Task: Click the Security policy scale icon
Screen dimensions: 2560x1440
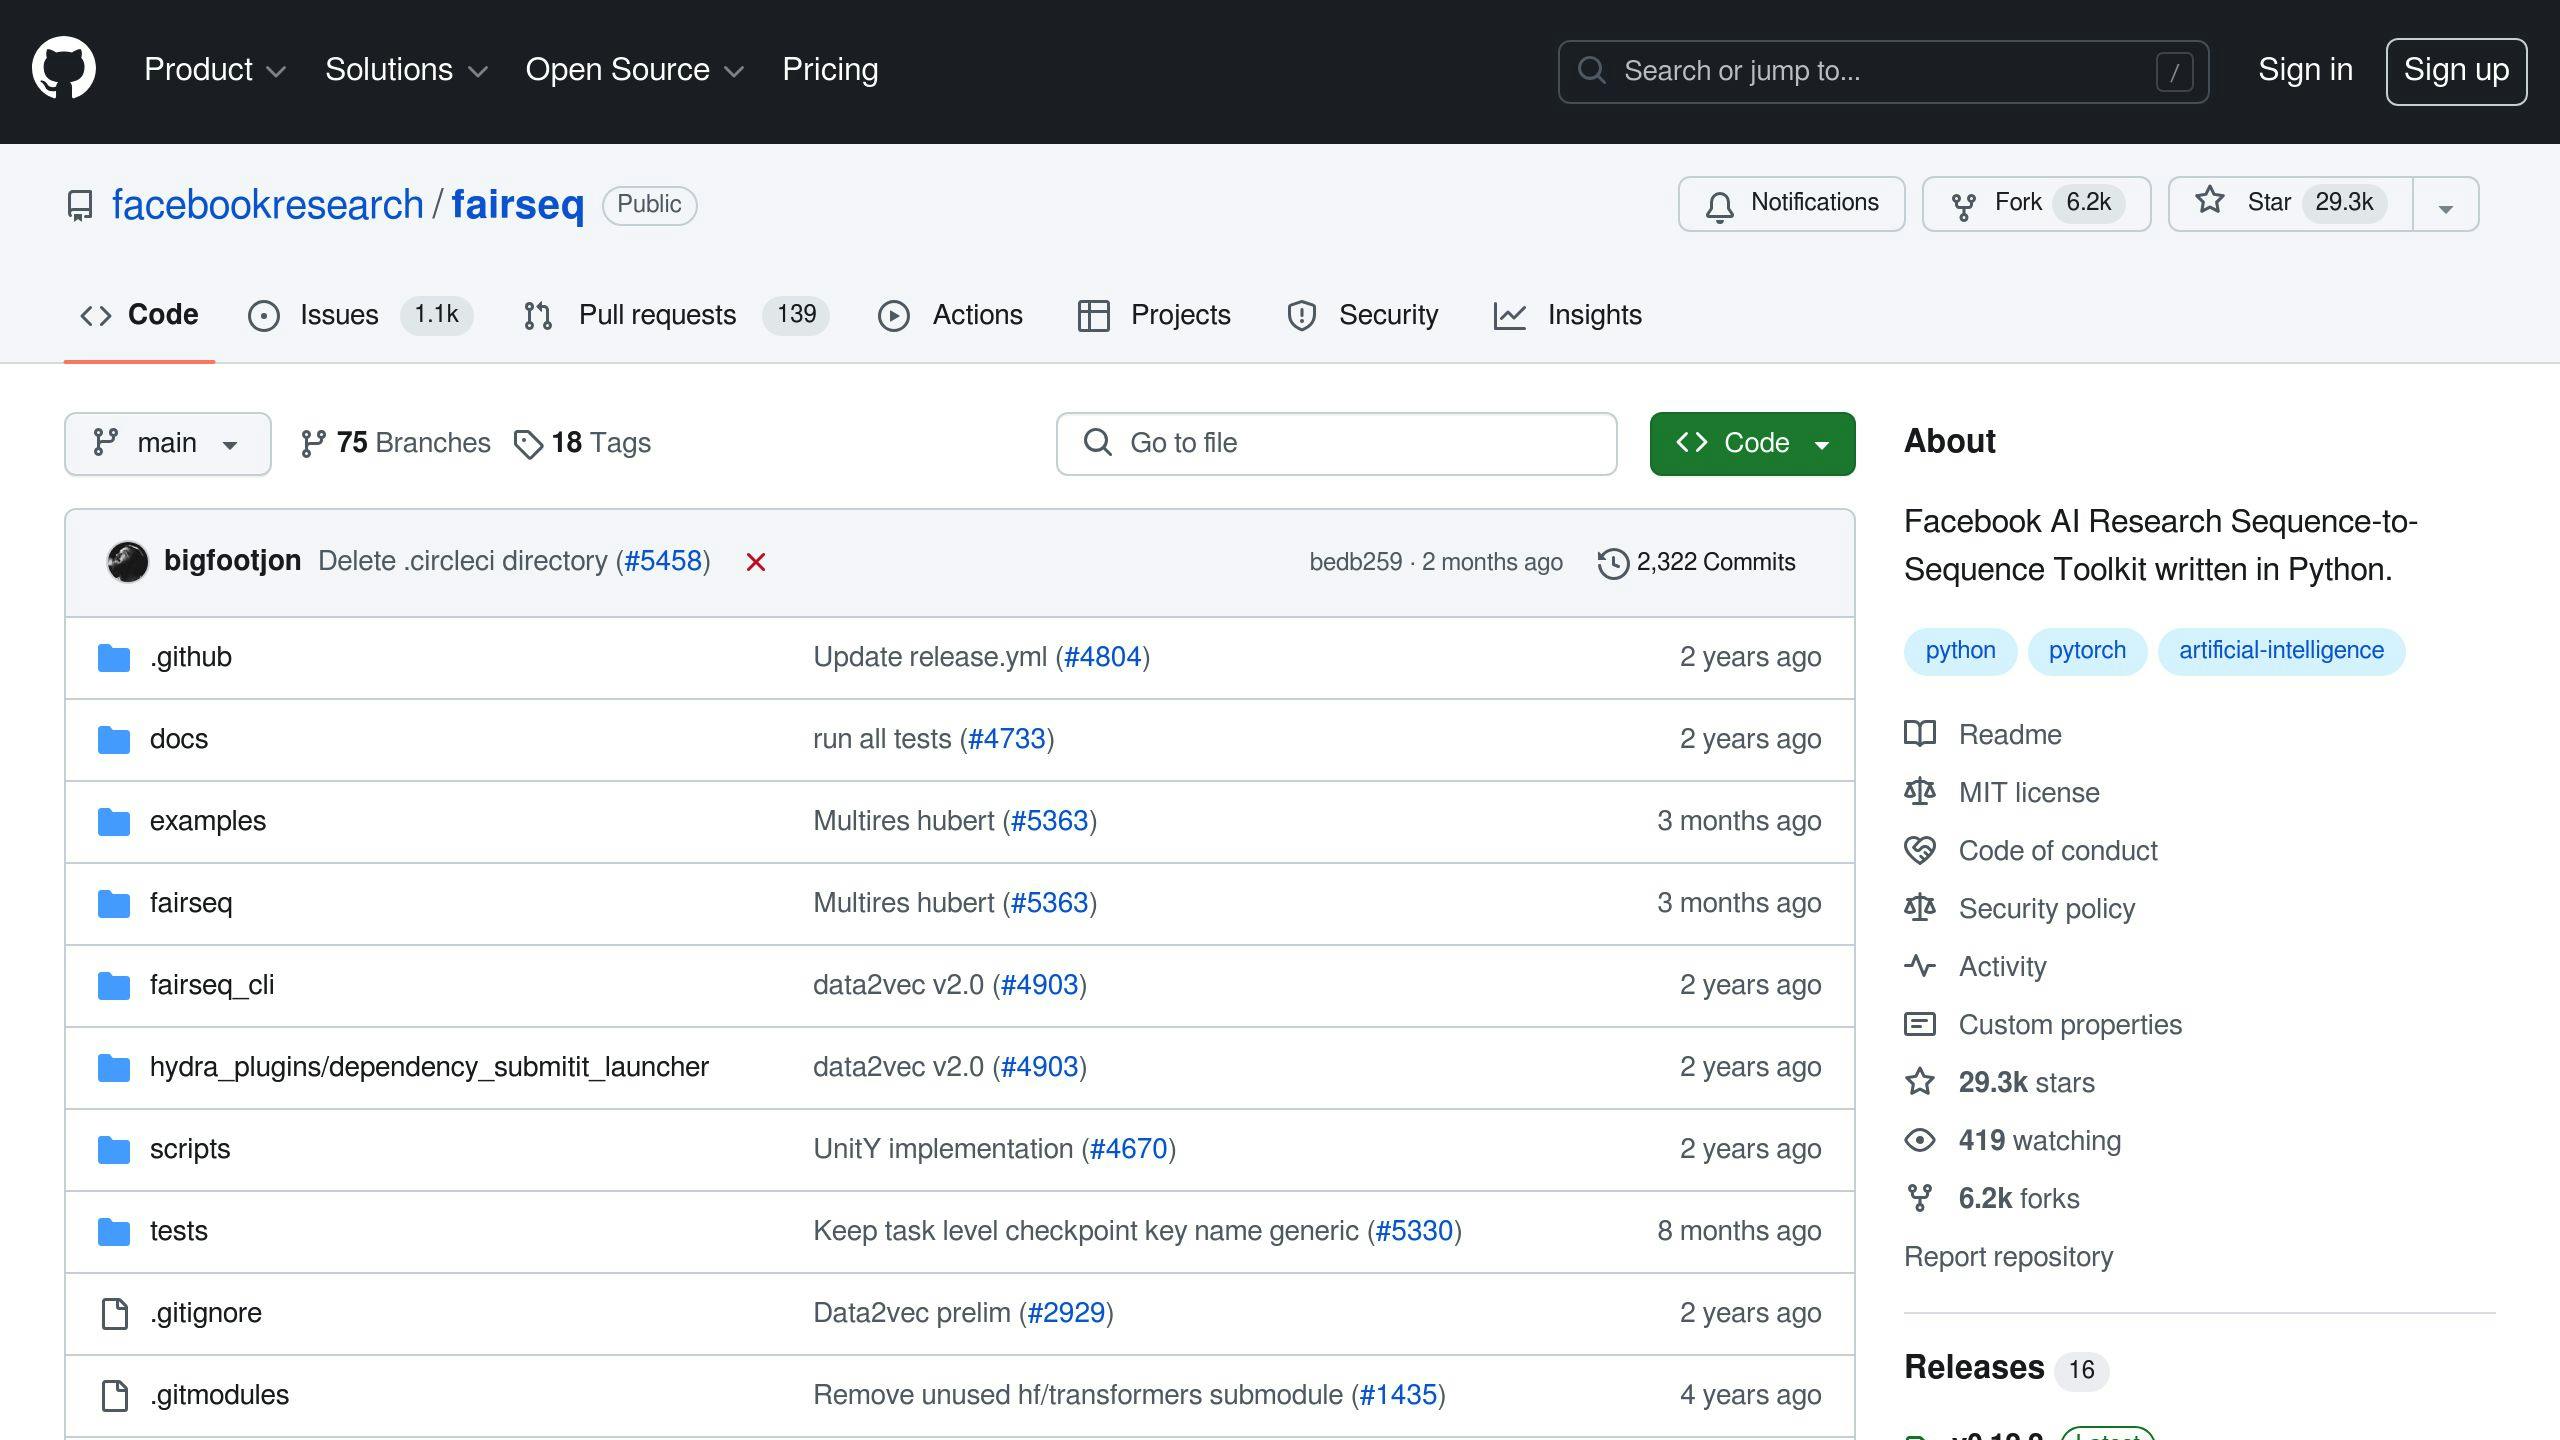Action: tap(1919, 908)
